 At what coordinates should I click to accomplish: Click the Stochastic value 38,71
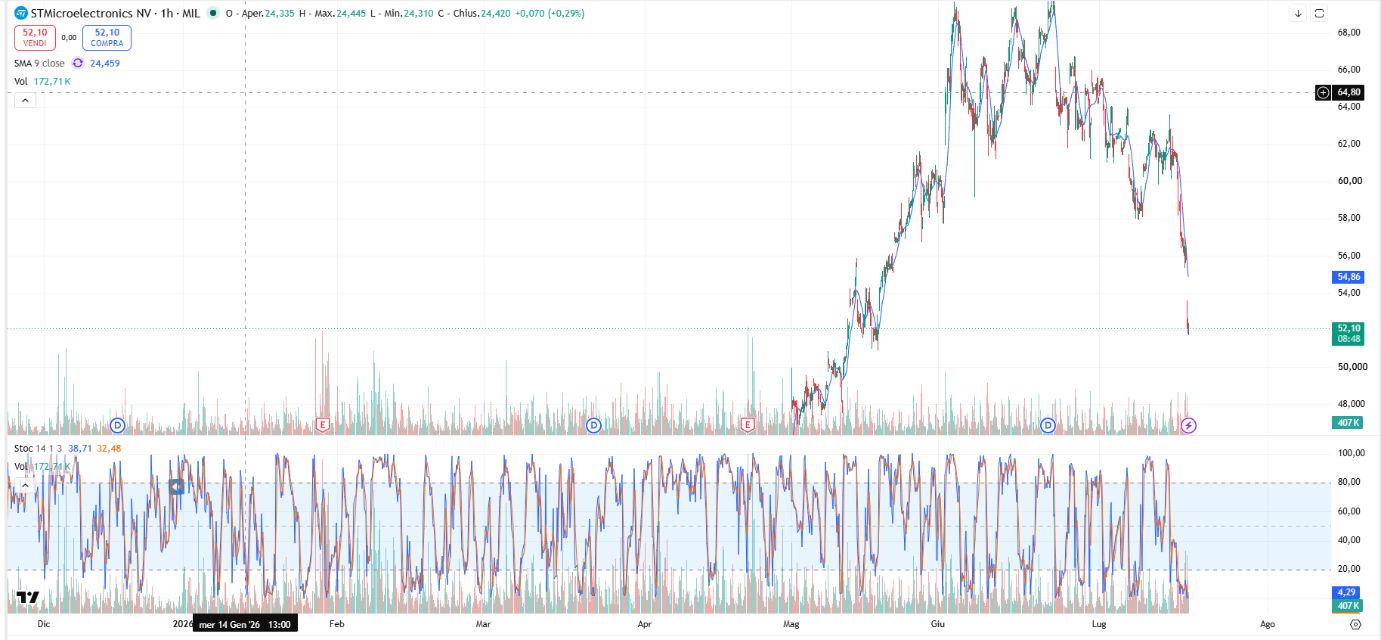click(80, 449)
